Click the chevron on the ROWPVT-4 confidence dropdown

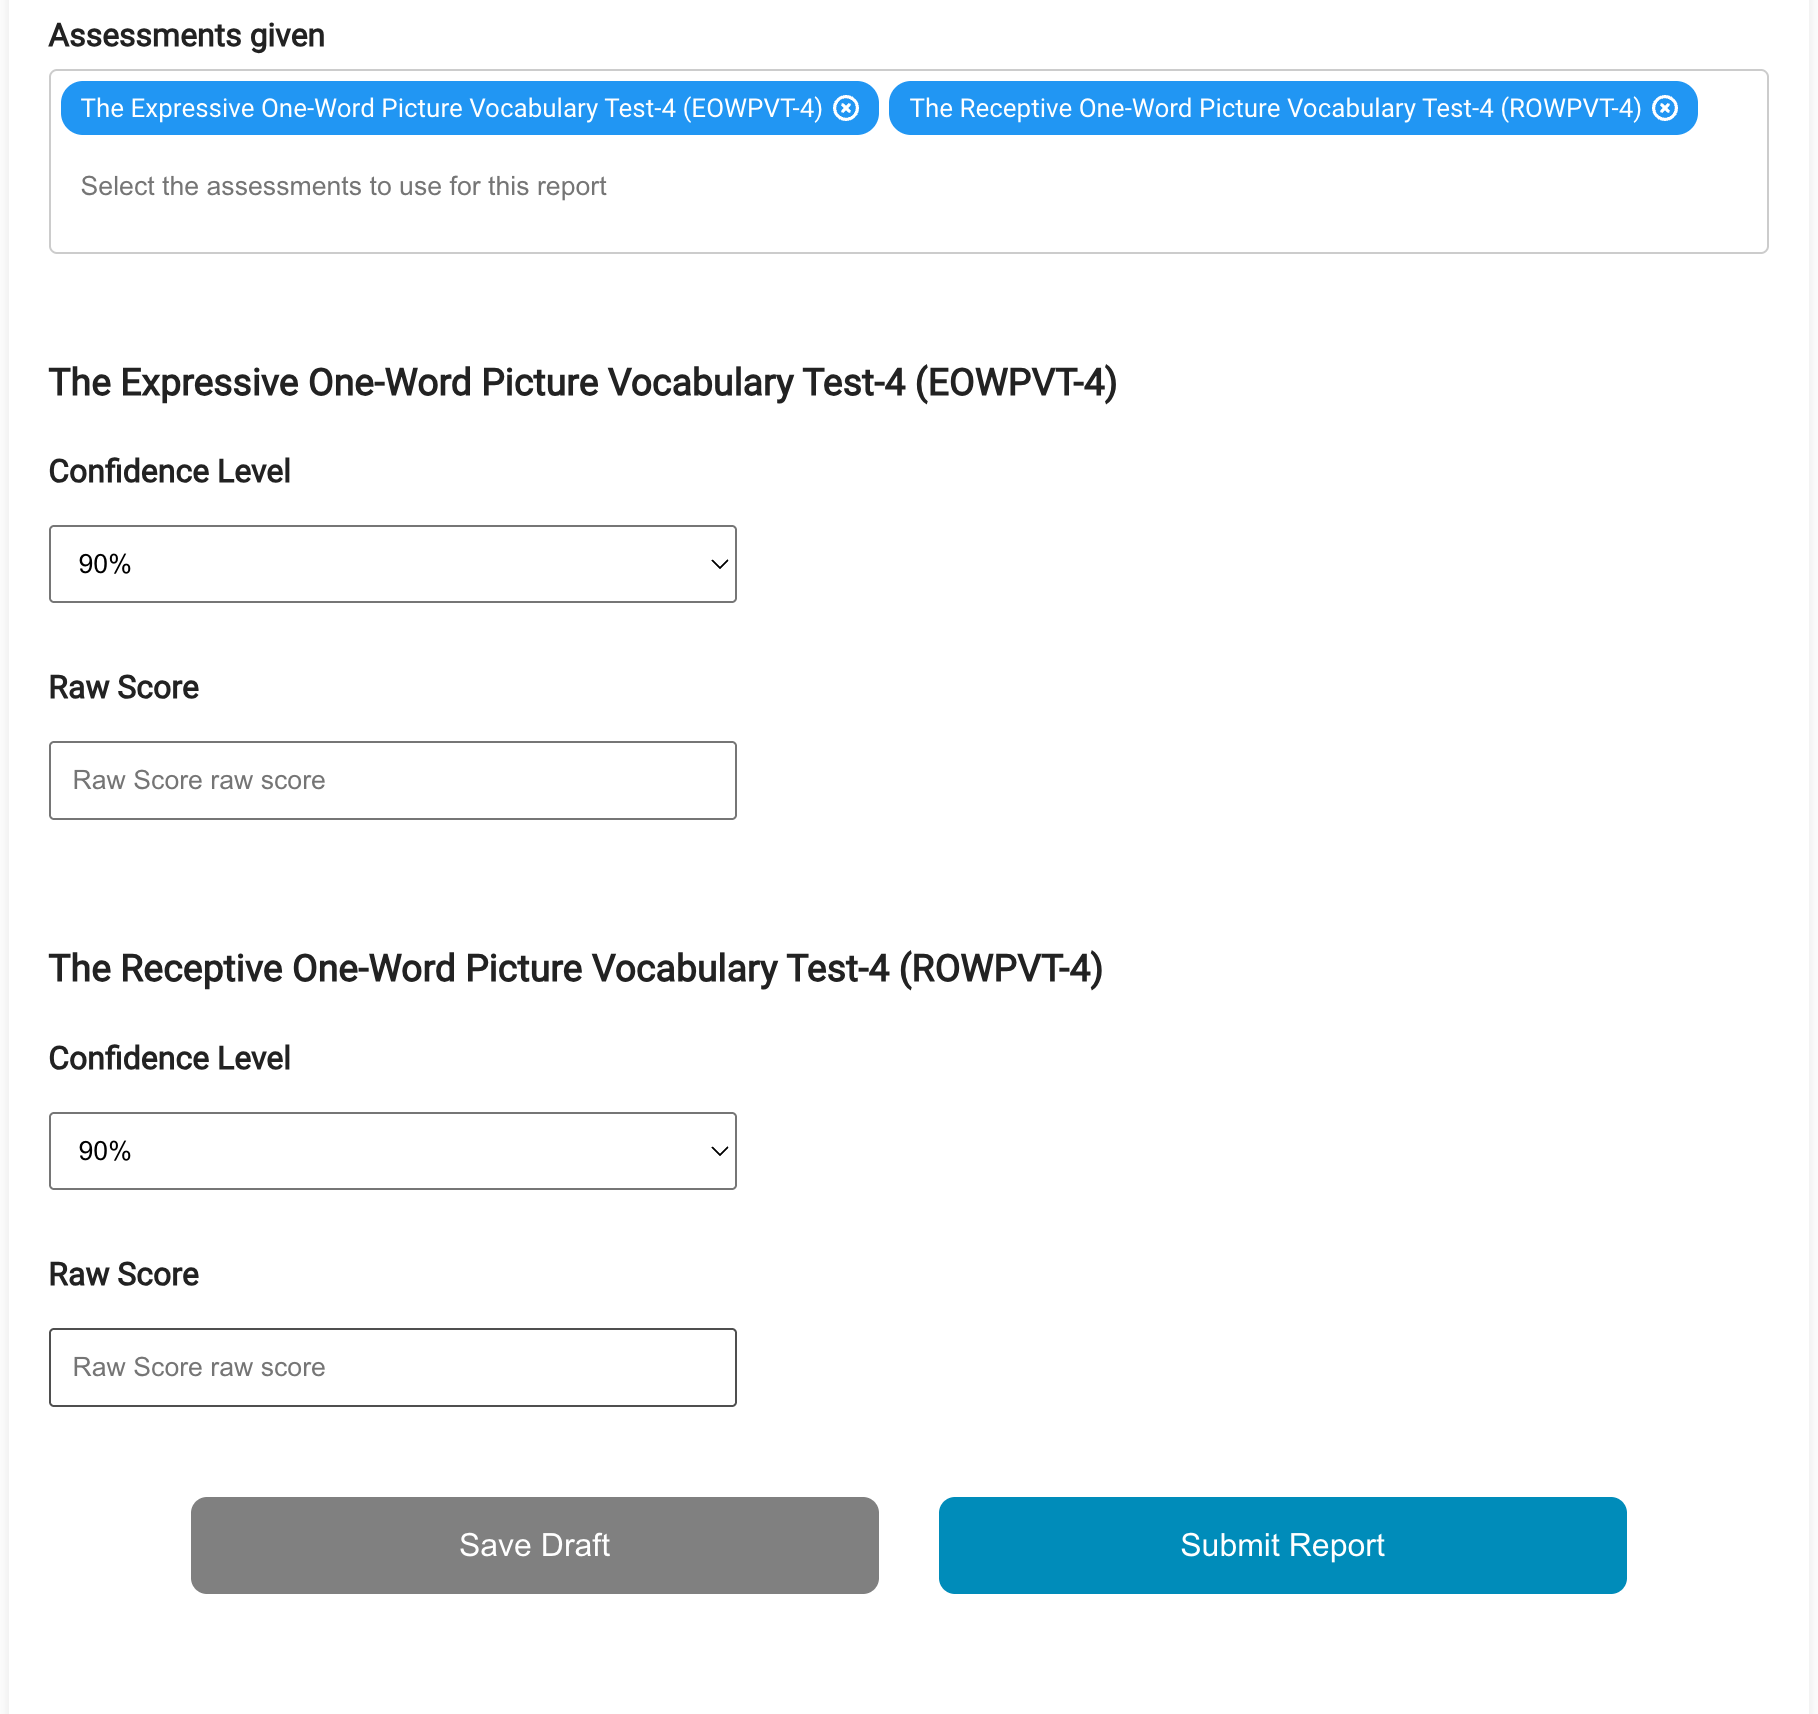[719, 1150]
